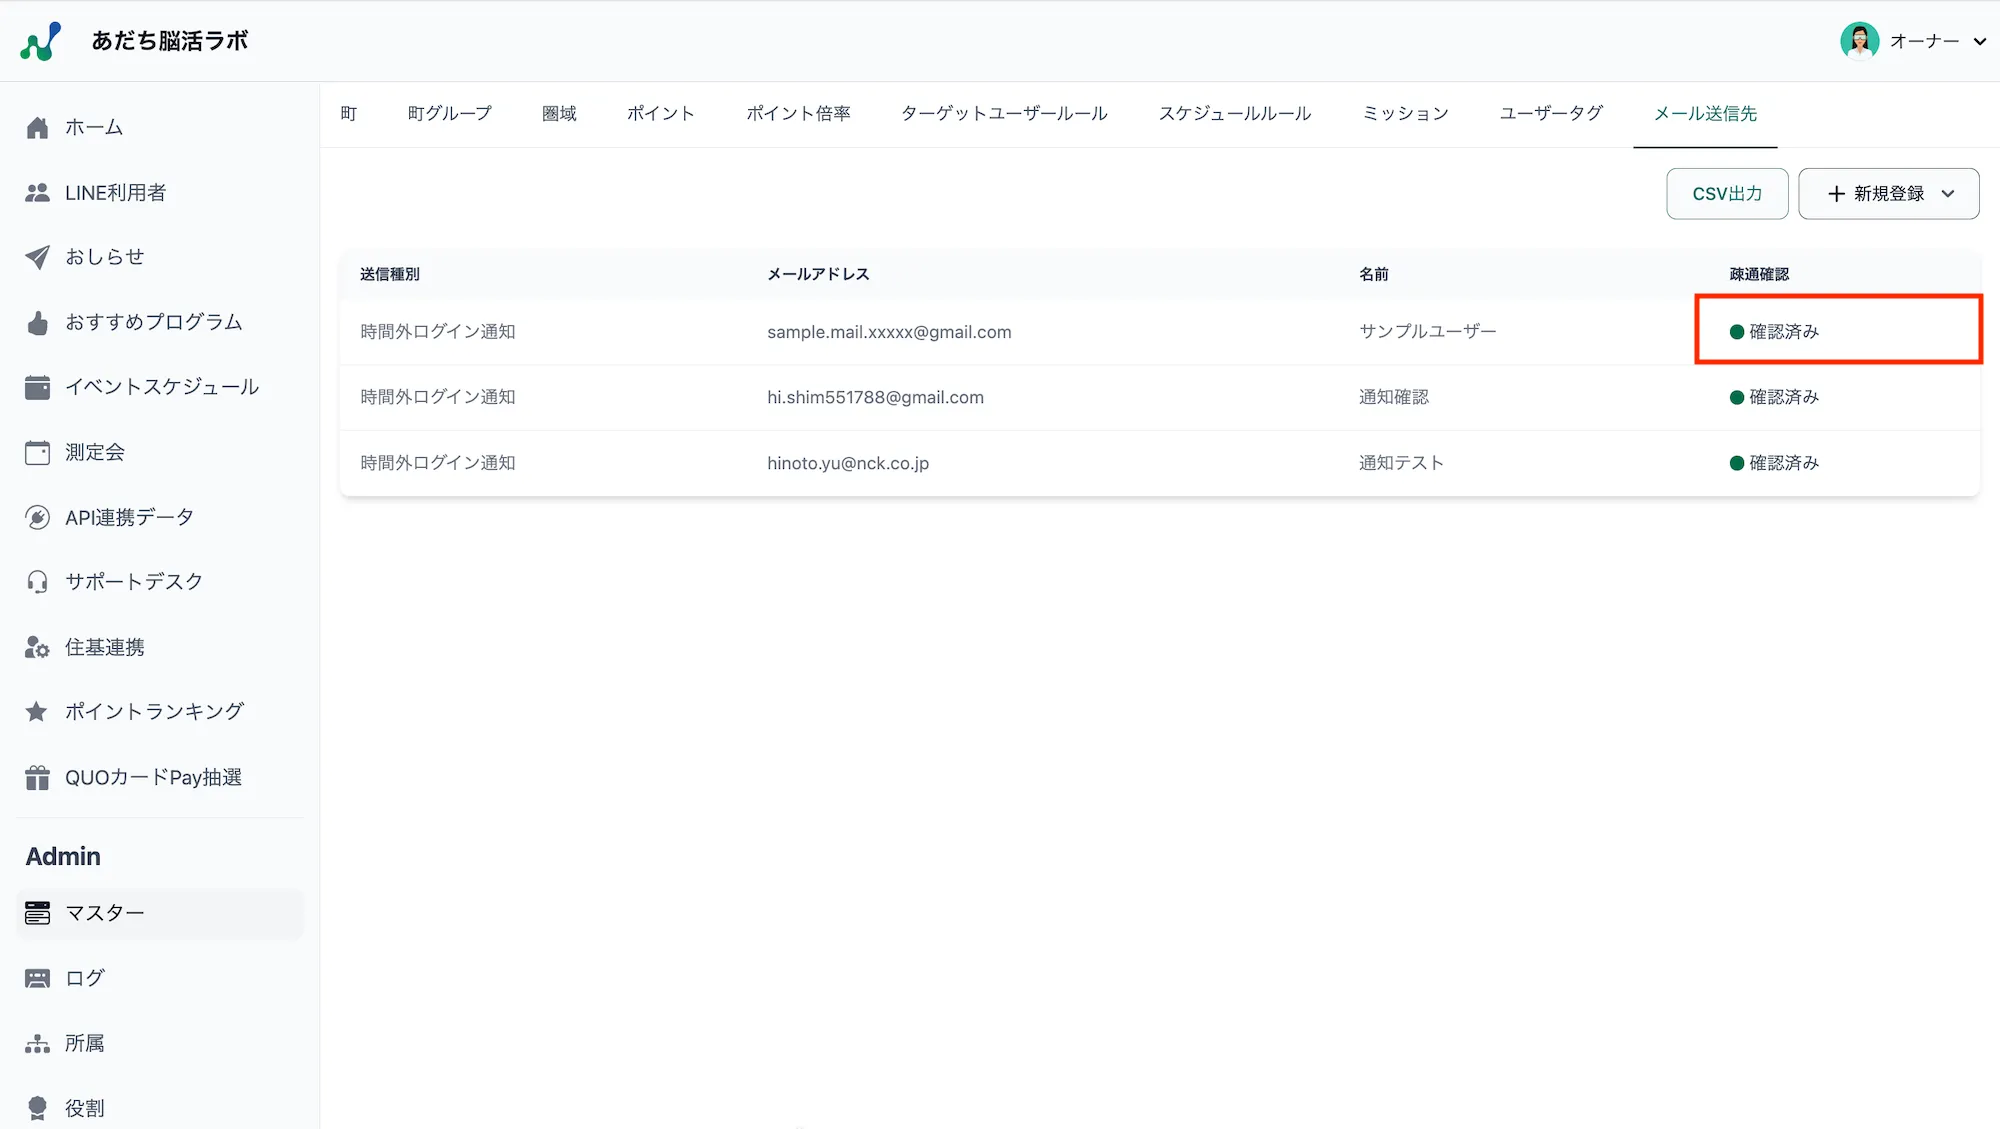The width and height of the screenshot is (2000, 1129).
Task: Click the おすすめプログラム thumbs-up icon
Action: [x=37, y=322]
